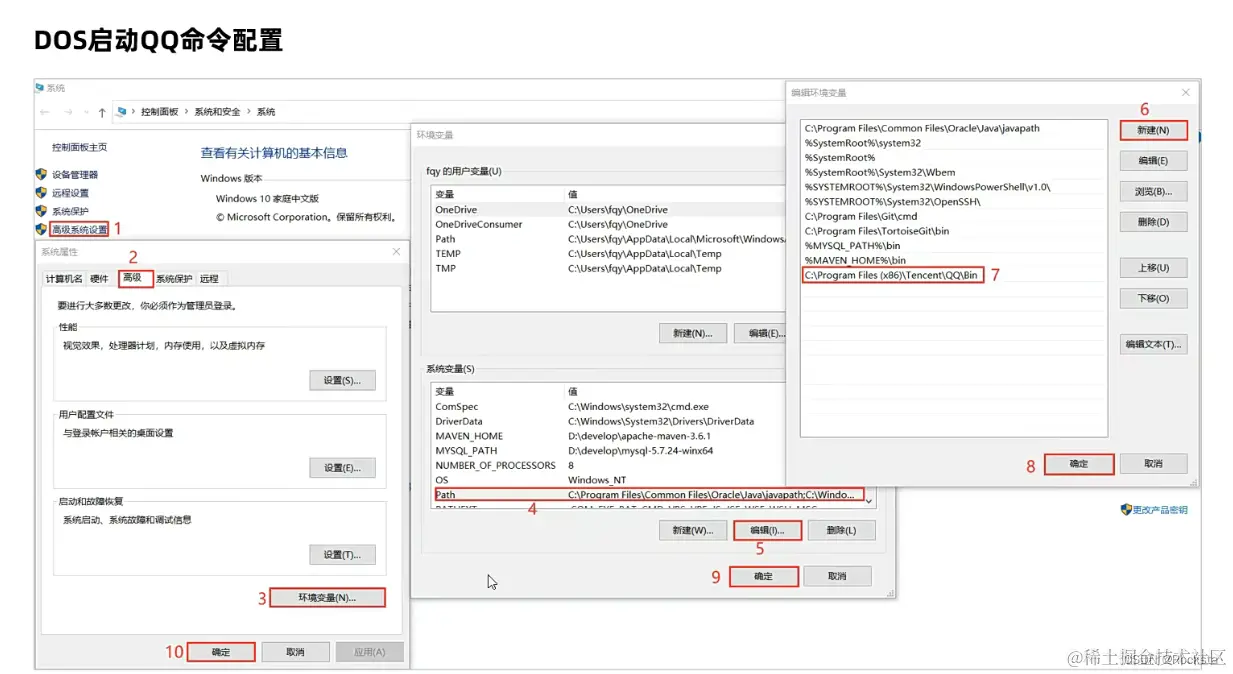Select the NUMBER_OF_PROCESSORS system variable row
Screen dimensions: 1233x674
(x=648, y=465)
